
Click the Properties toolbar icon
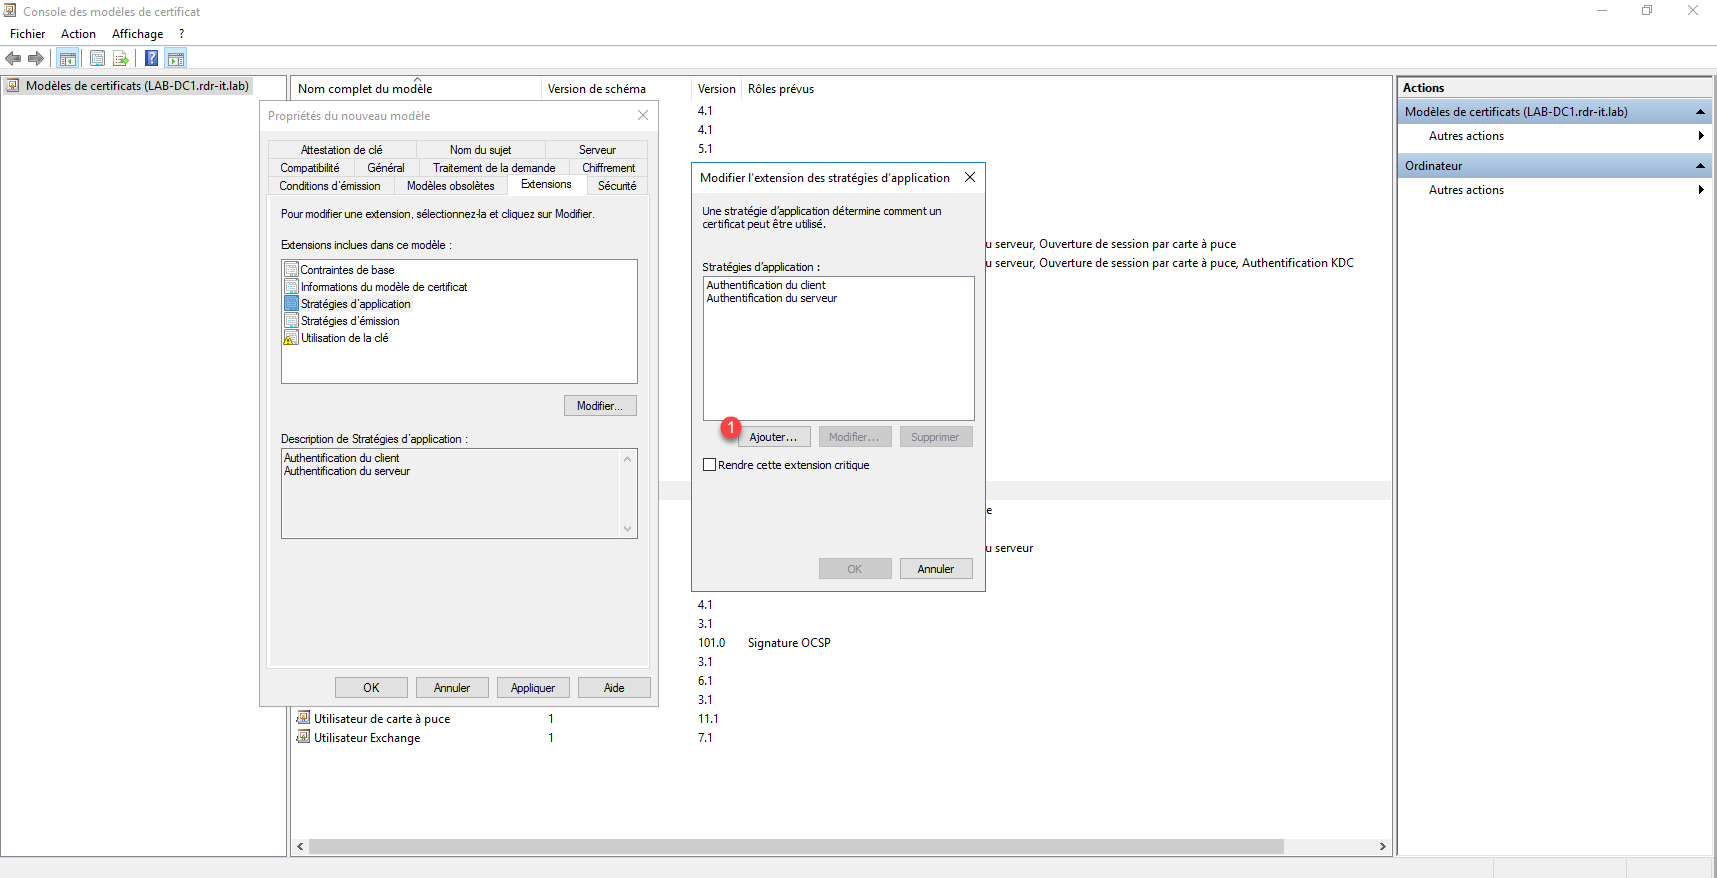pos(97,58)
